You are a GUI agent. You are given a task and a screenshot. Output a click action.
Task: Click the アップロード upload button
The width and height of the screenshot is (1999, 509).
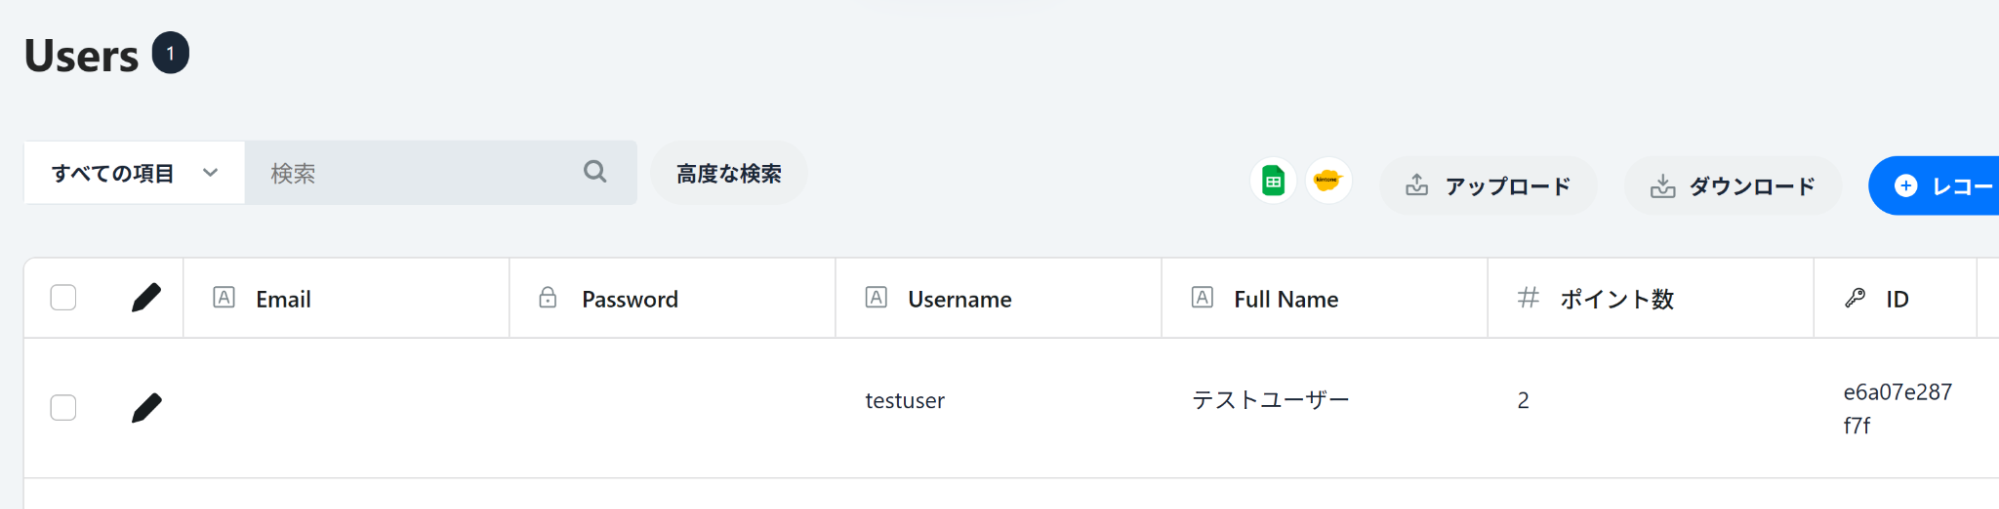click(x=1488, y=186)
